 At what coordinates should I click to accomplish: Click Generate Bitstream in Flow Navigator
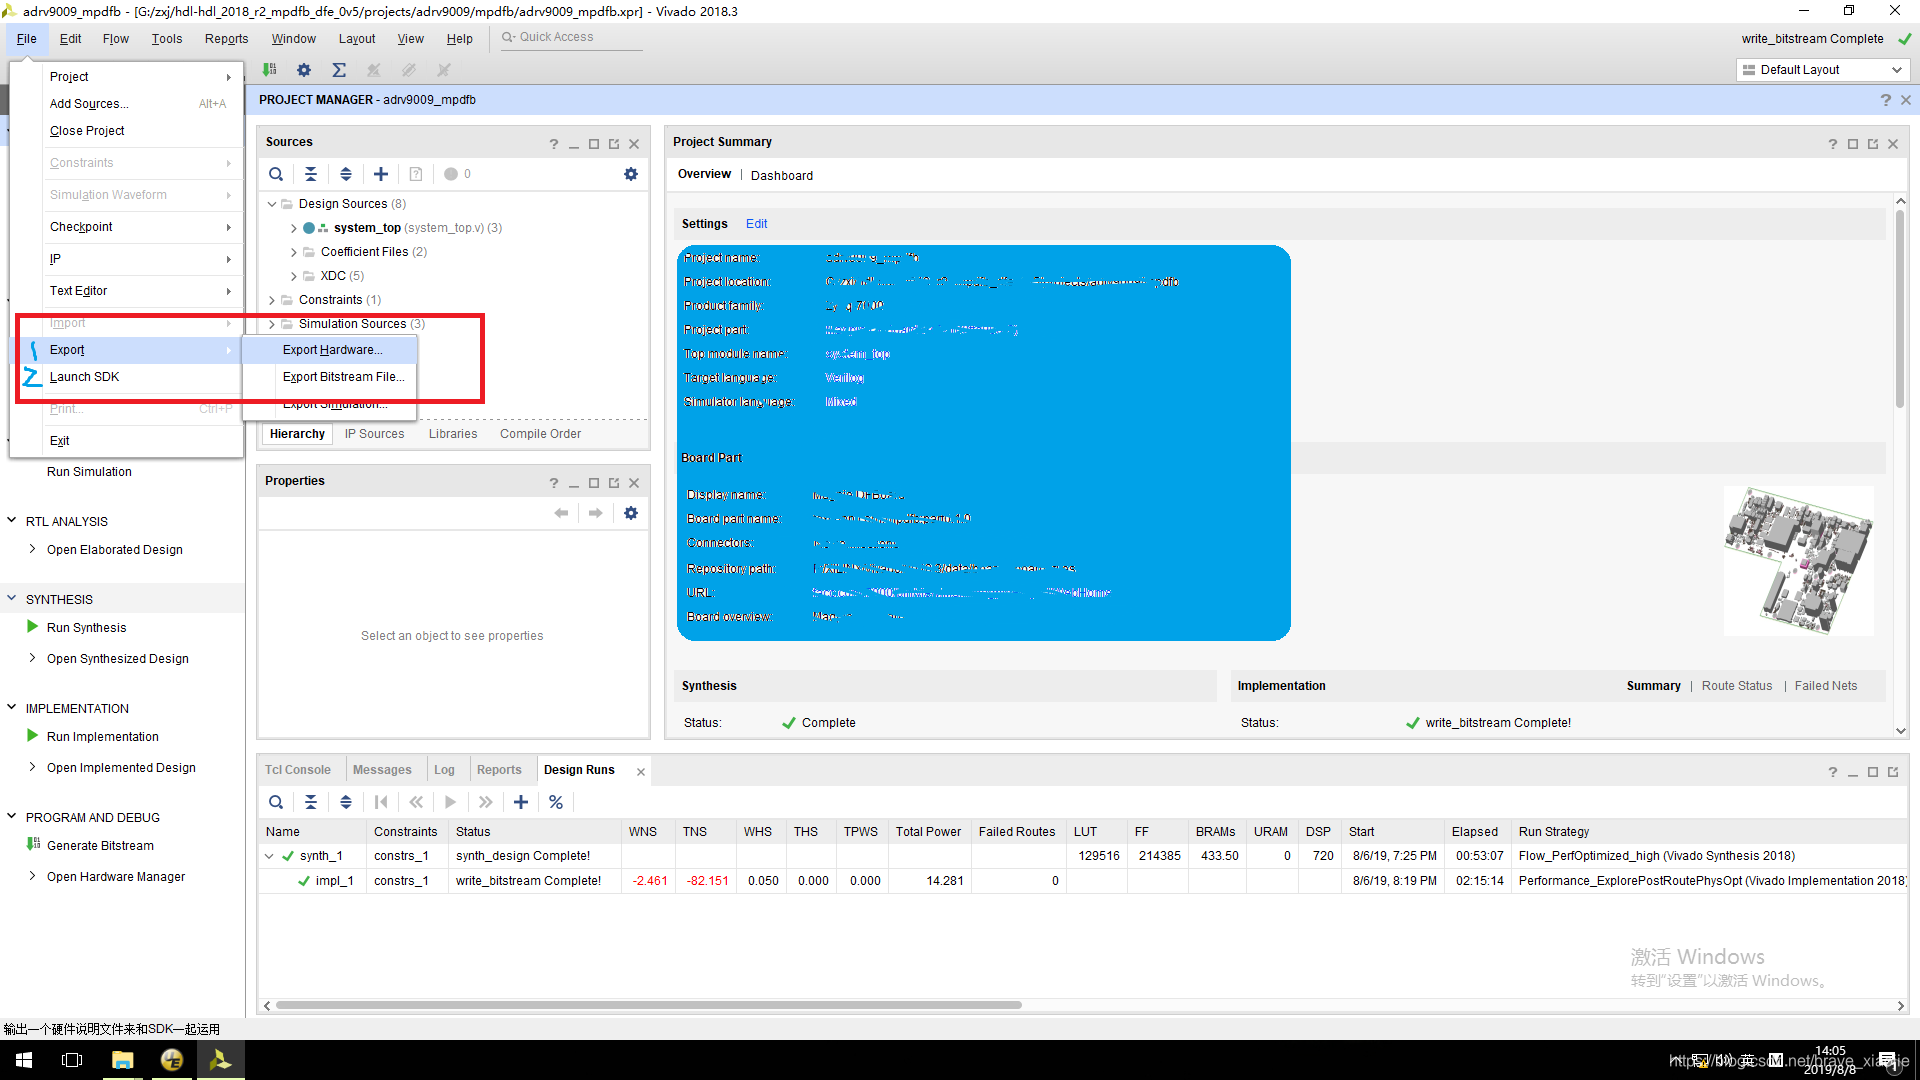point(100,845)
